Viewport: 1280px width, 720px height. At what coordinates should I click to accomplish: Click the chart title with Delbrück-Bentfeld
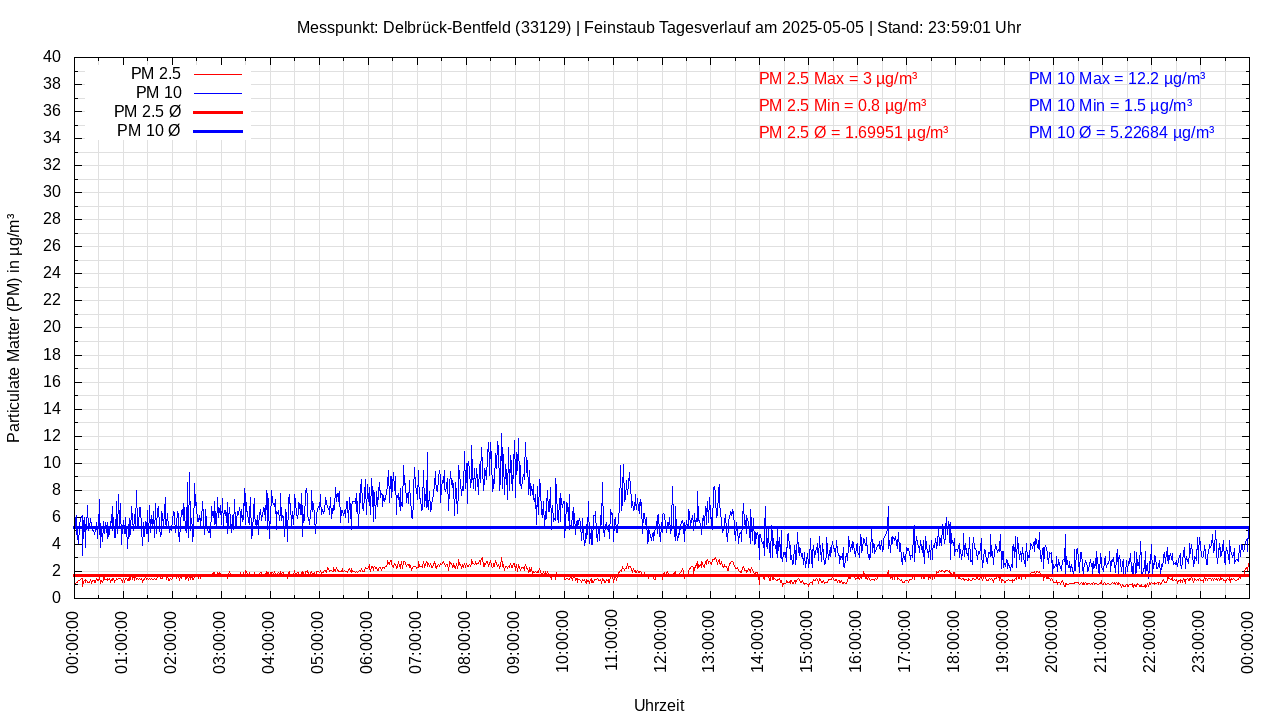pyautogui.click(x=658, y=28)
